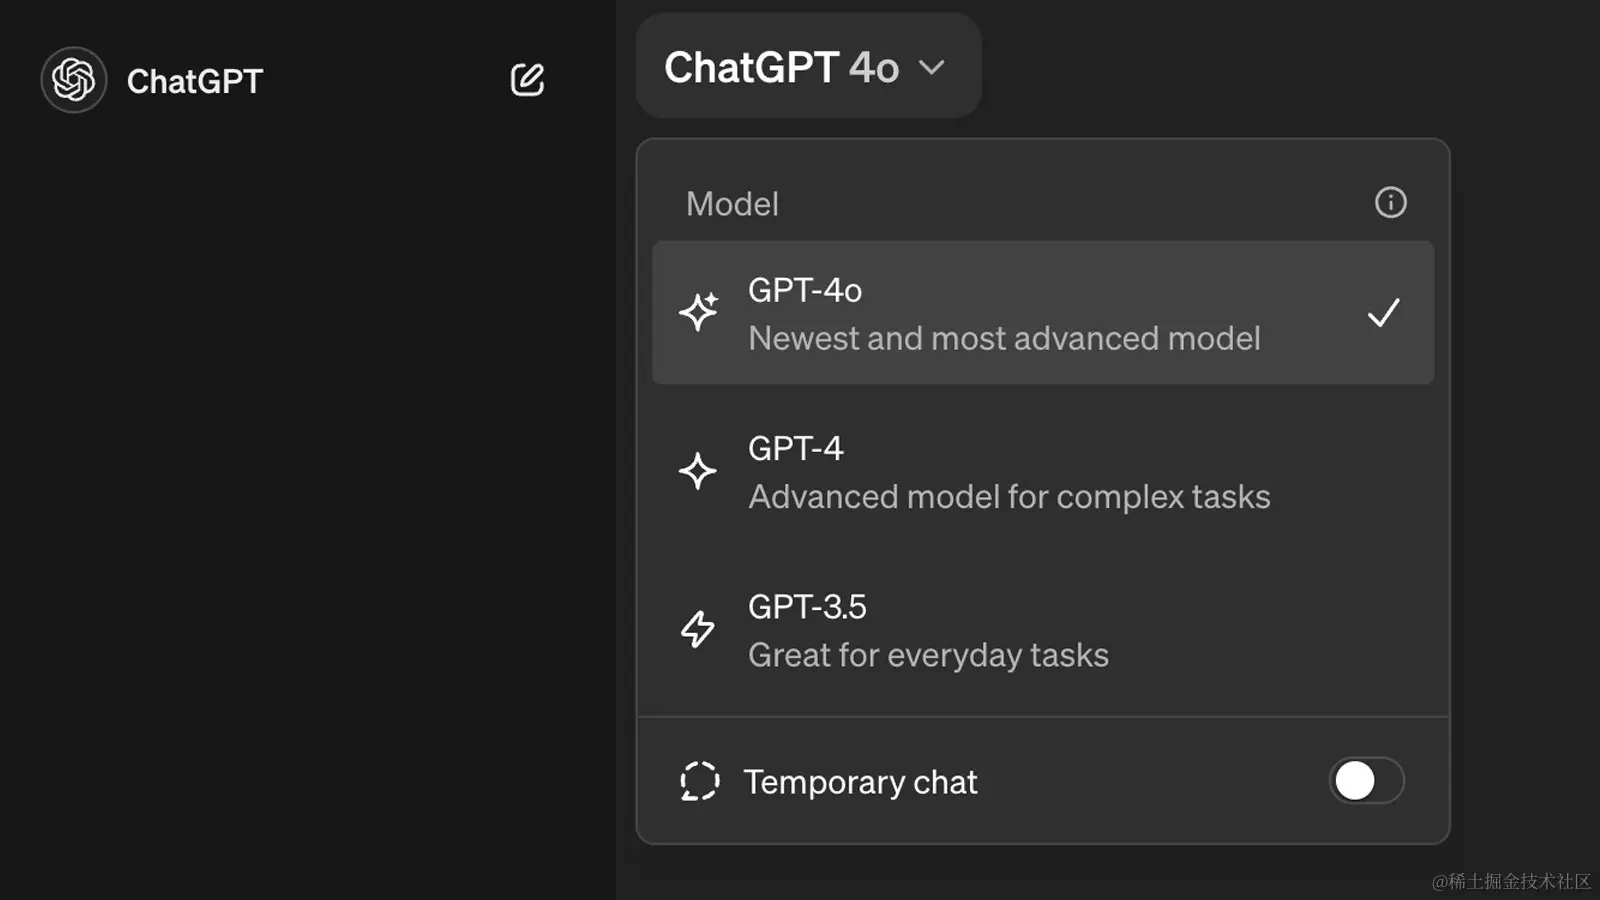Click the GPT-3.5 lightning bolt icon
Viewport: 1600px width, 900px height.
tap(697, 630)
